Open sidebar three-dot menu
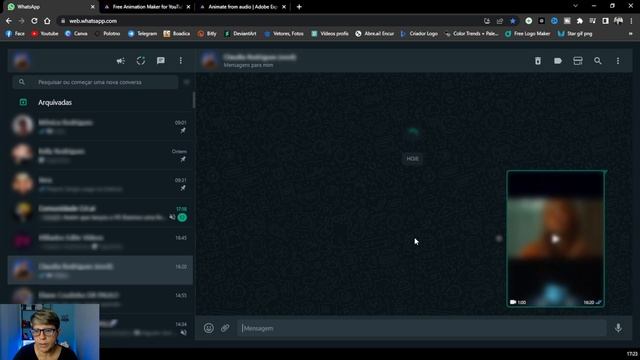This screenshot has width=640, height=360. point(181,61)
